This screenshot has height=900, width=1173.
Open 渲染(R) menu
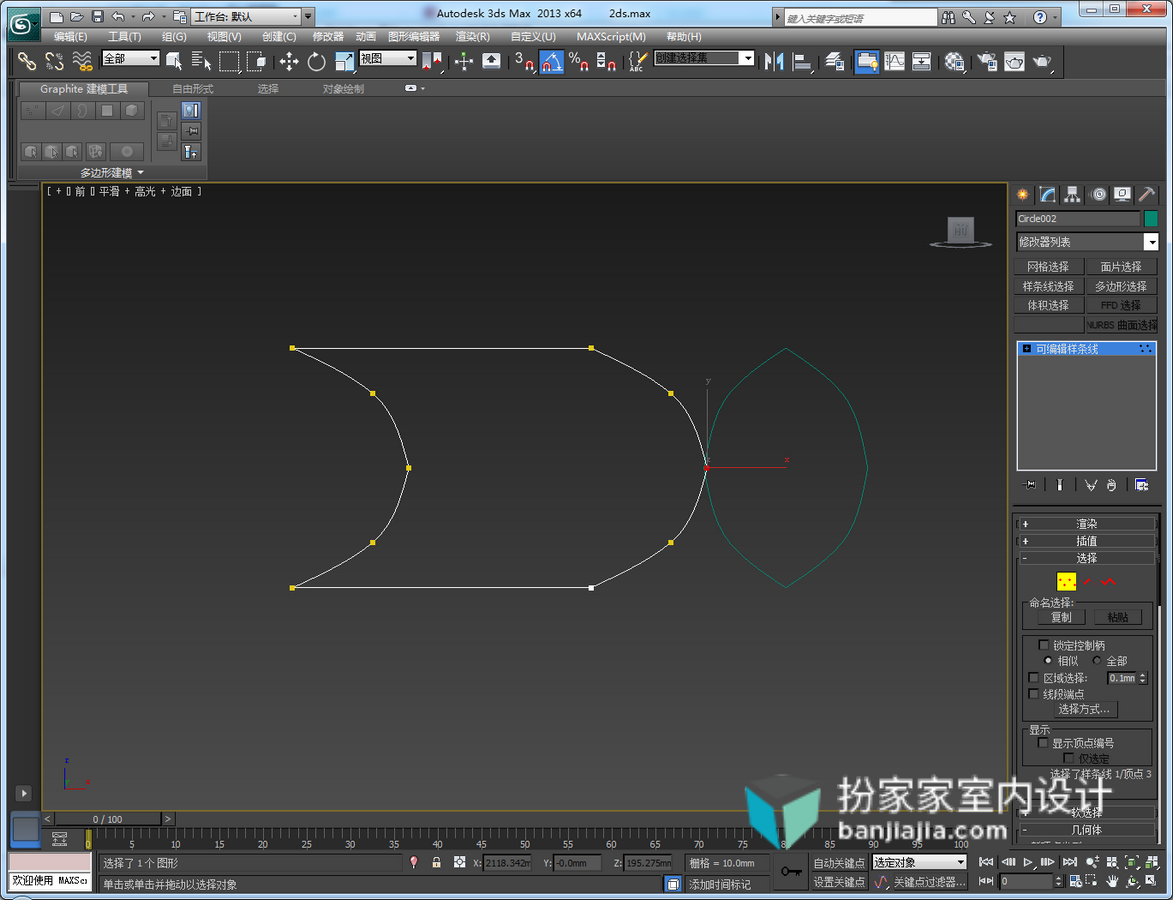(473, 36)
